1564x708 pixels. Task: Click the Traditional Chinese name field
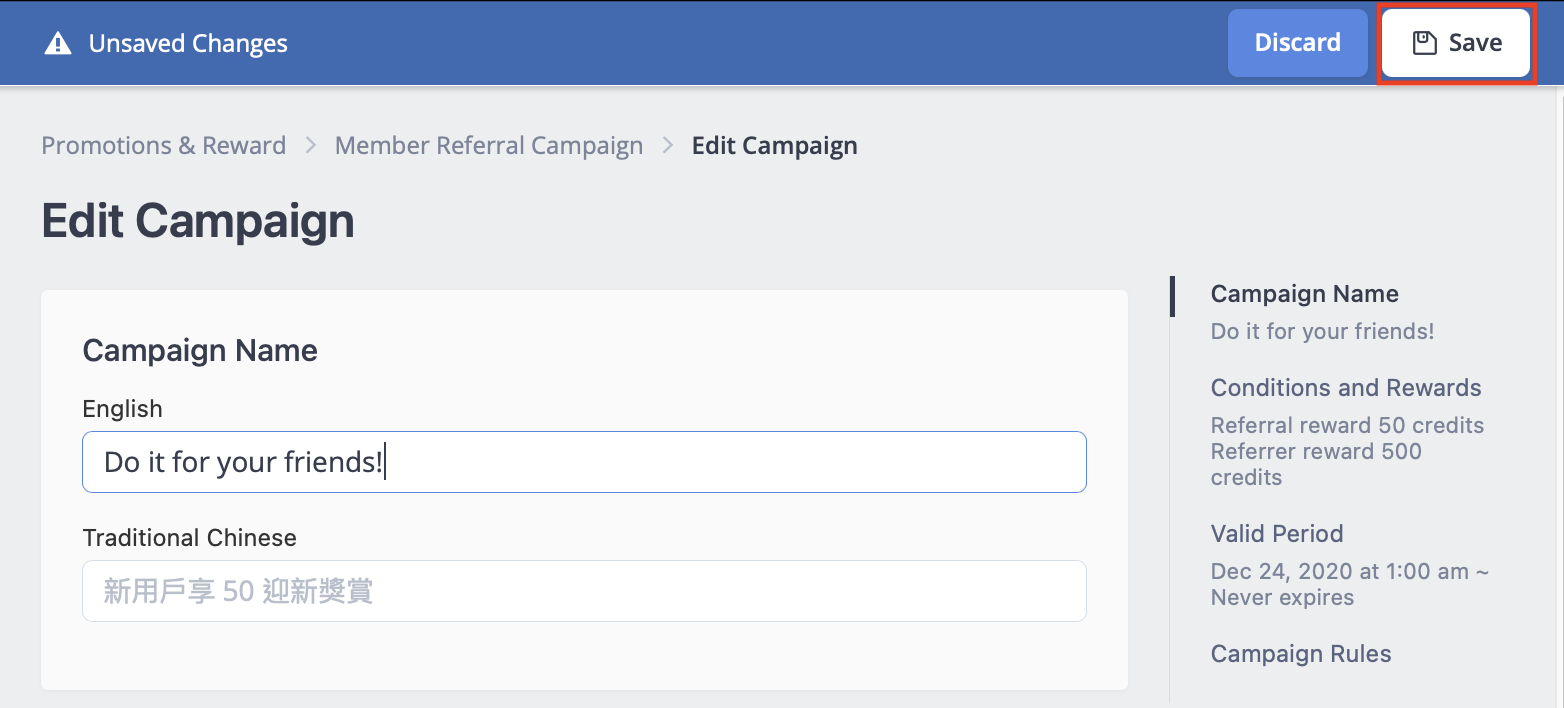[584, 591]
